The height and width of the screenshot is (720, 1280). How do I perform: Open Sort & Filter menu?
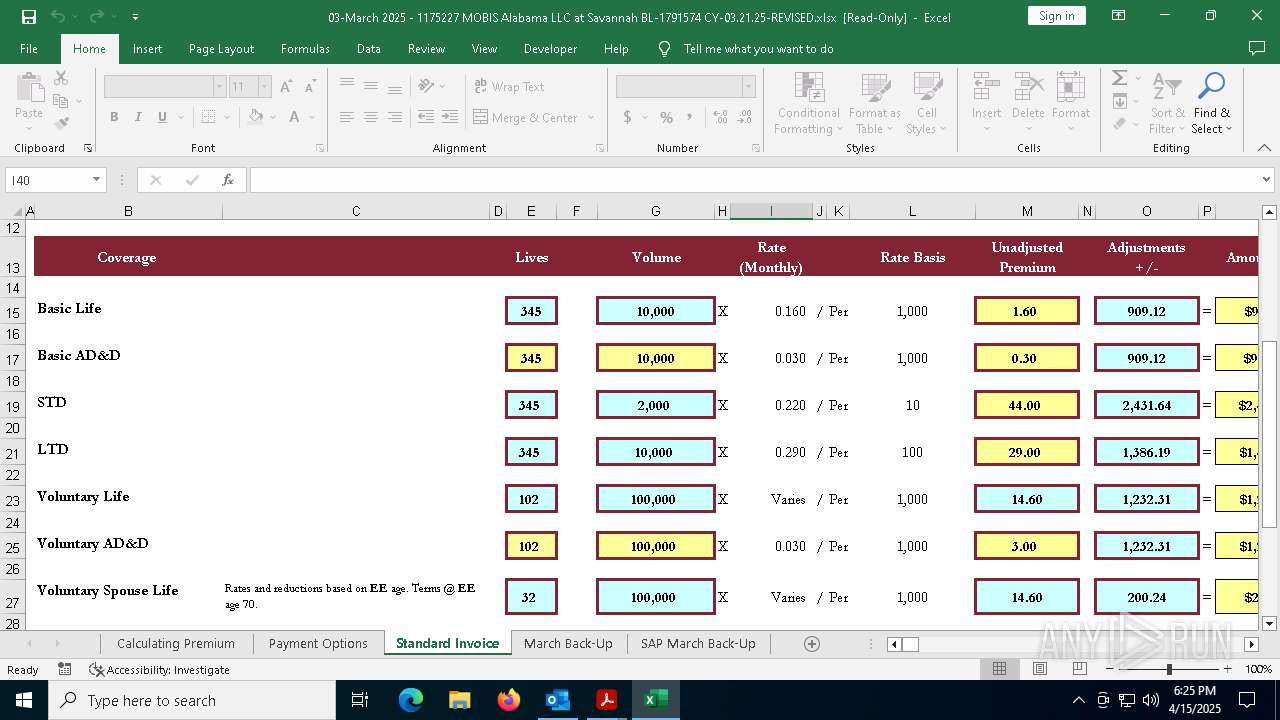click(x=1167, y=103)
